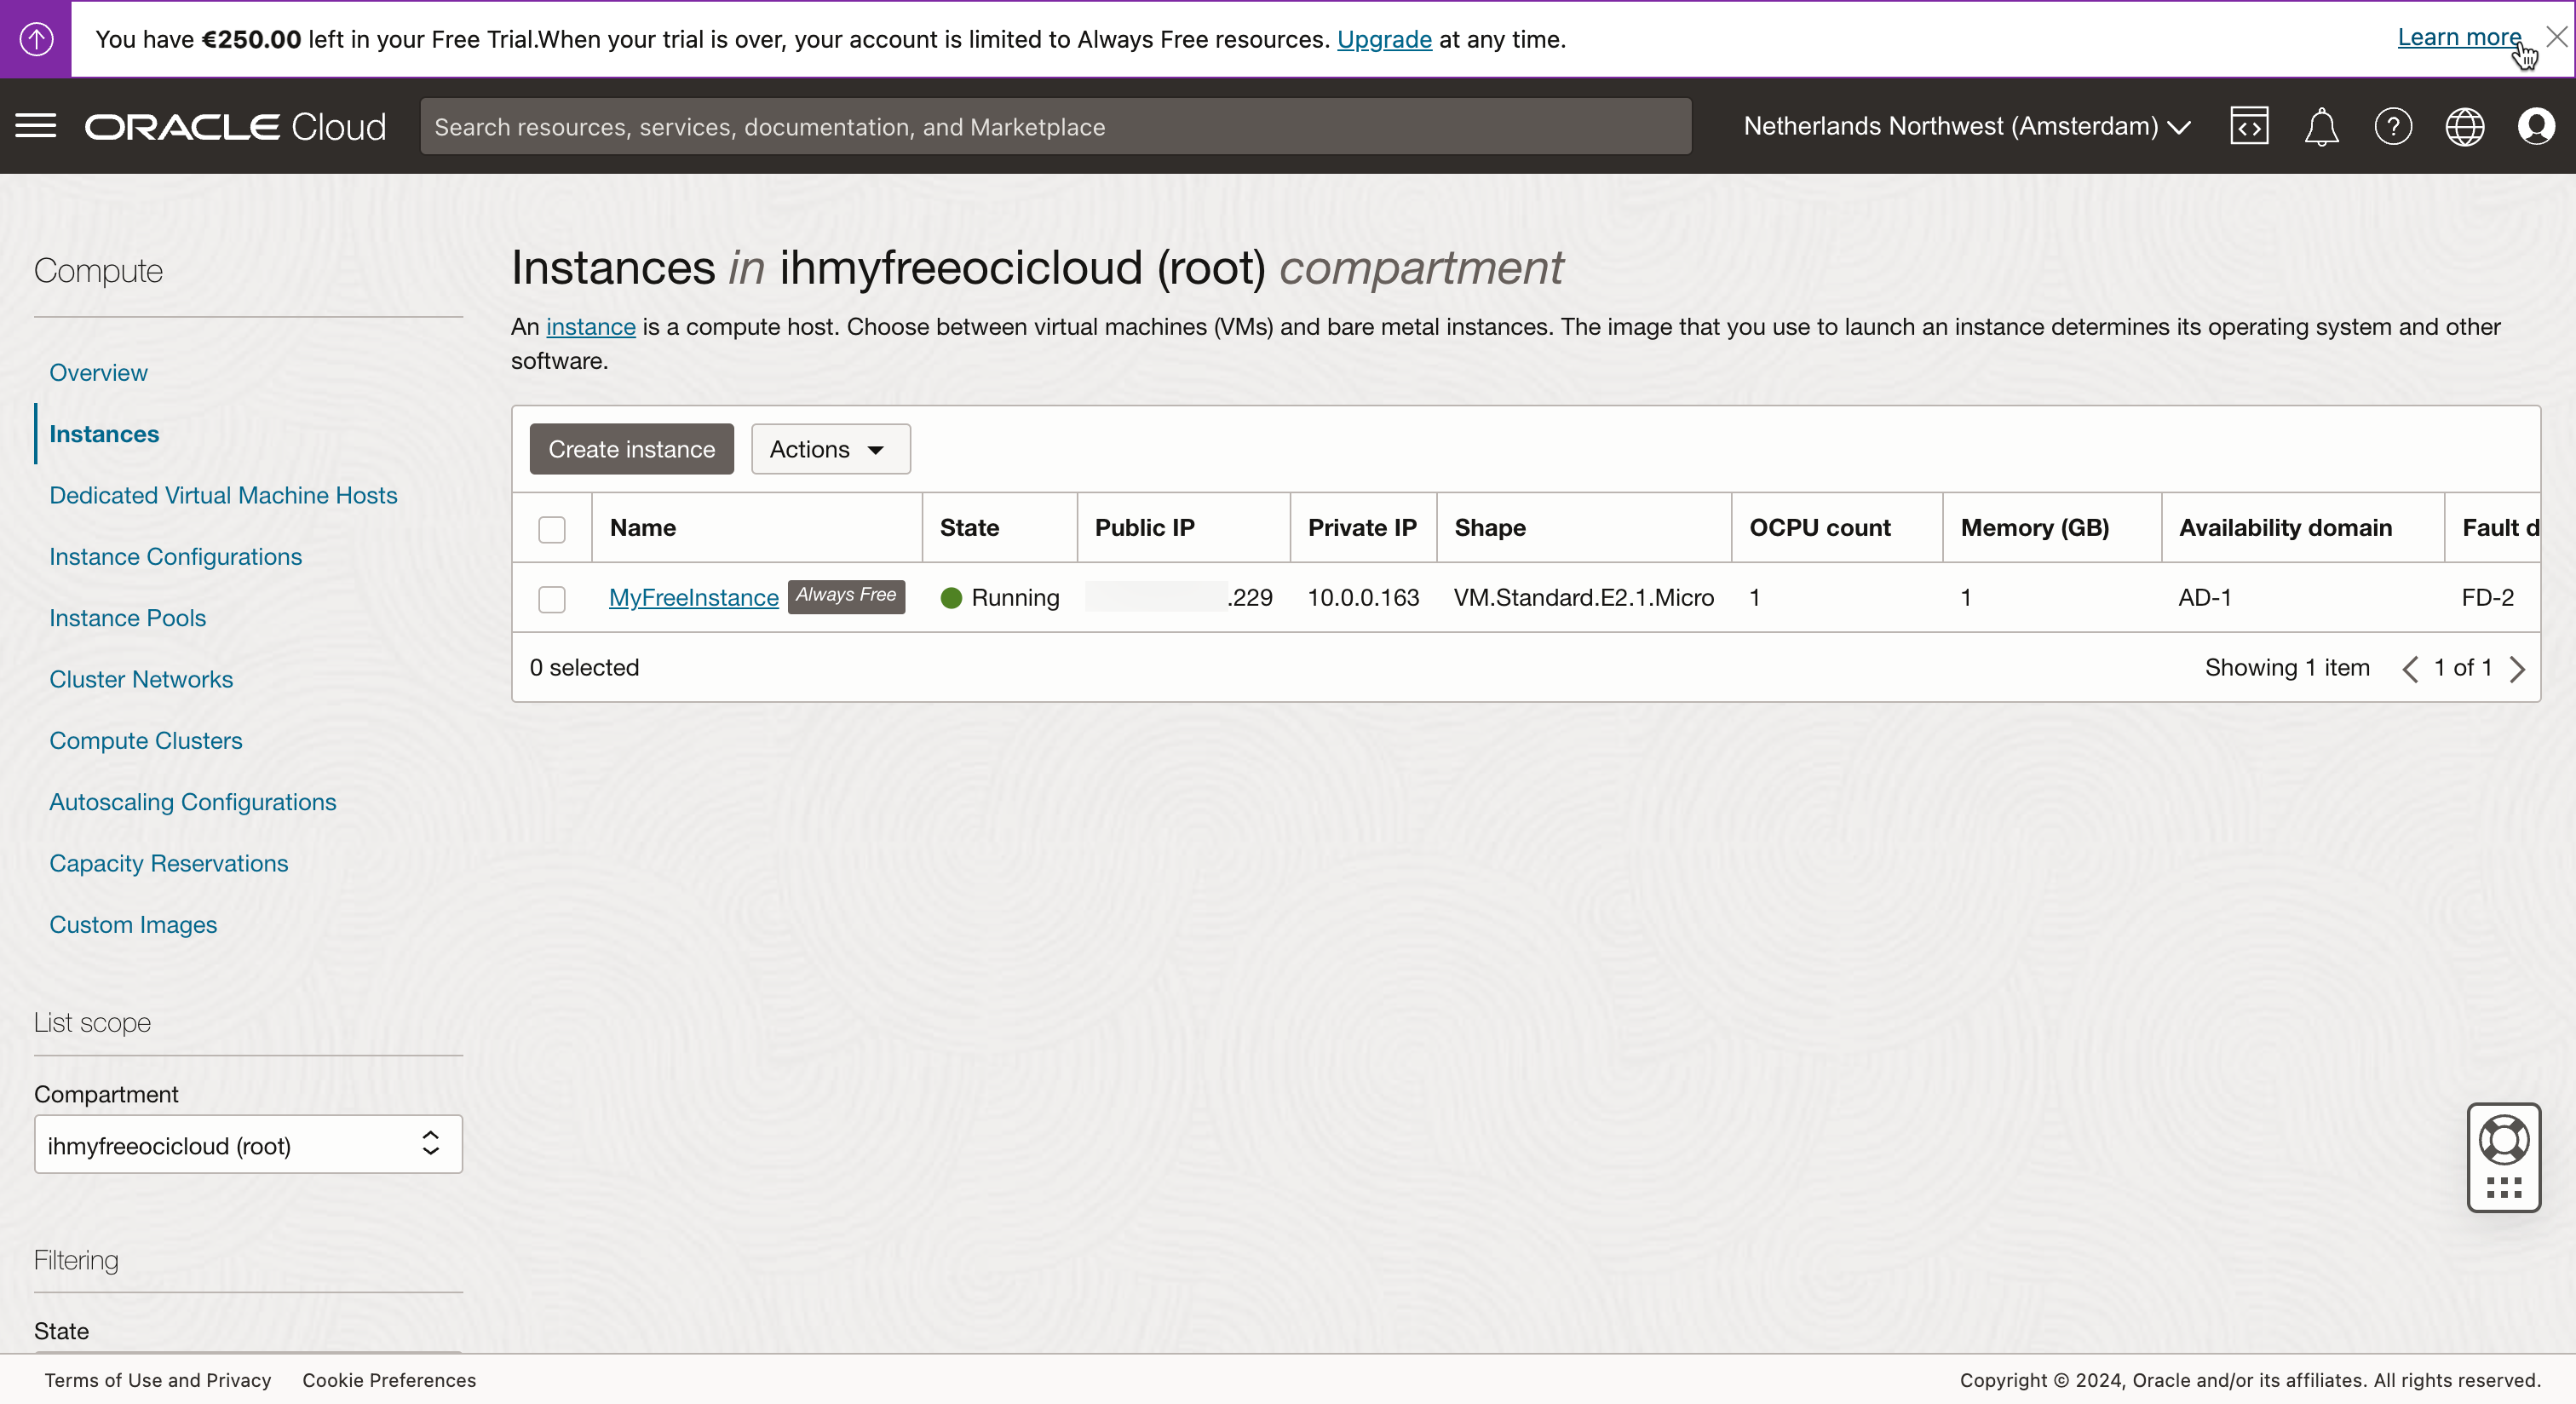Navigate to Instance Pools in sidebar
Image resolution: width=2576 pixels, height=1404 pixels.
pyautogui.click(x=128, y=618)
